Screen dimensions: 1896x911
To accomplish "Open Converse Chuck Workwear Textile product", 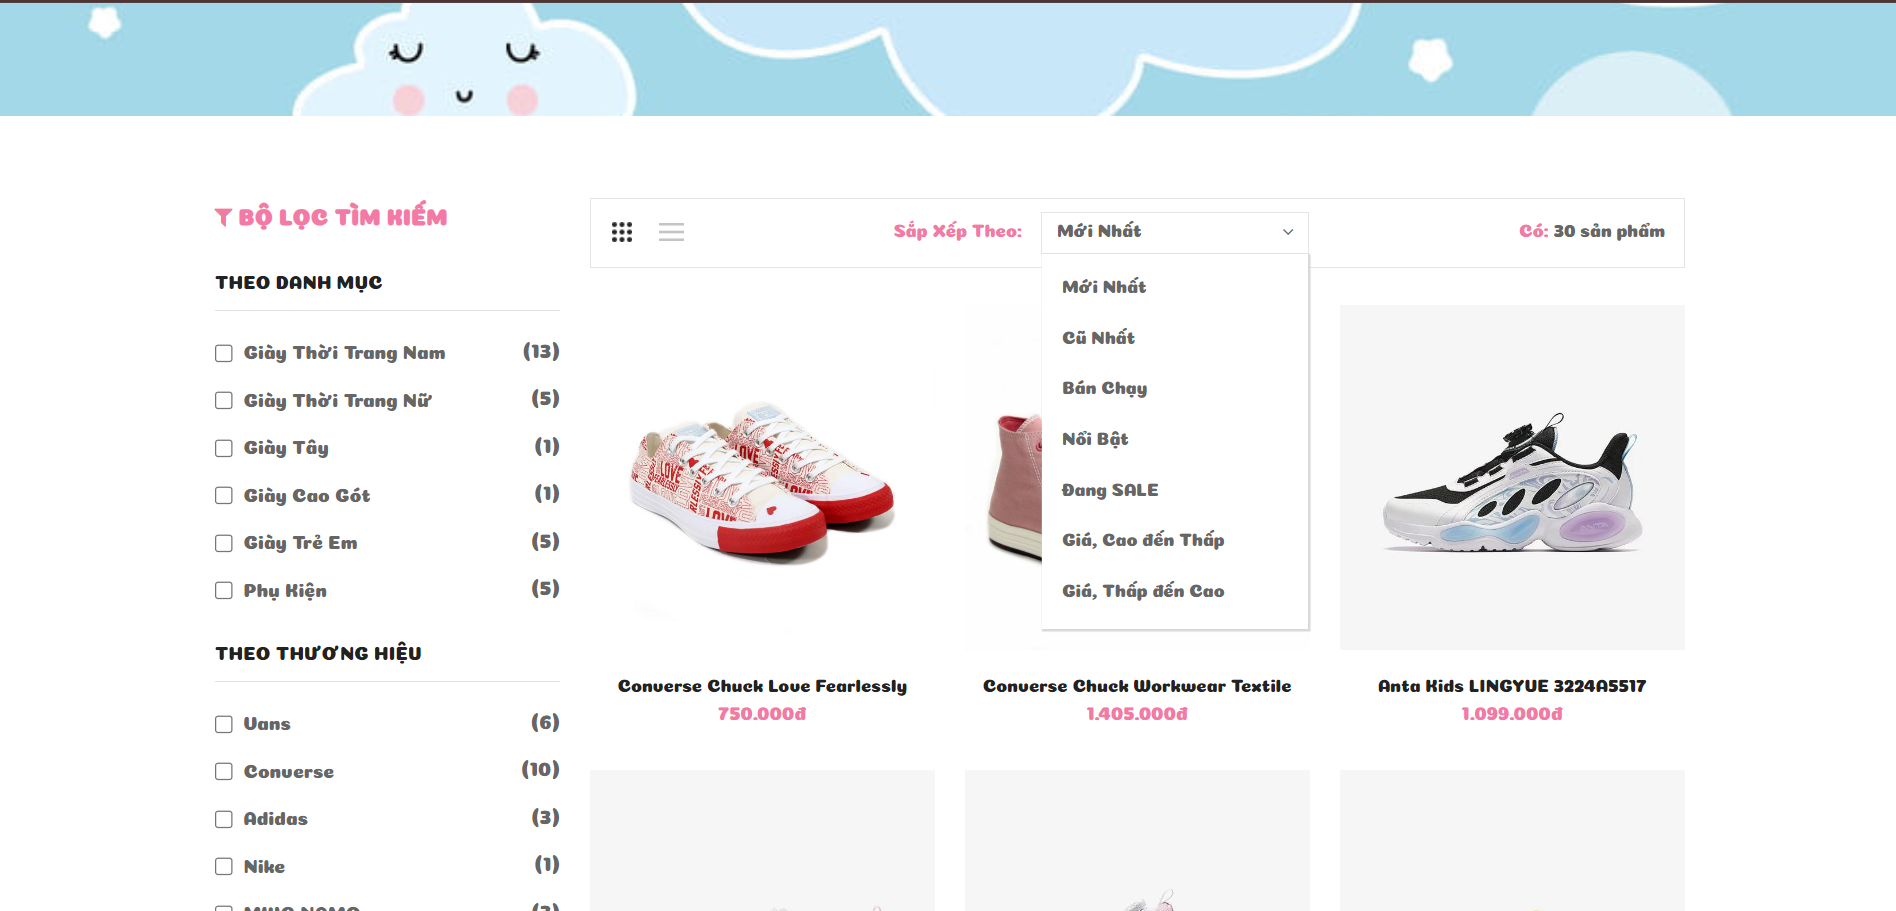I will [1137, 686].
